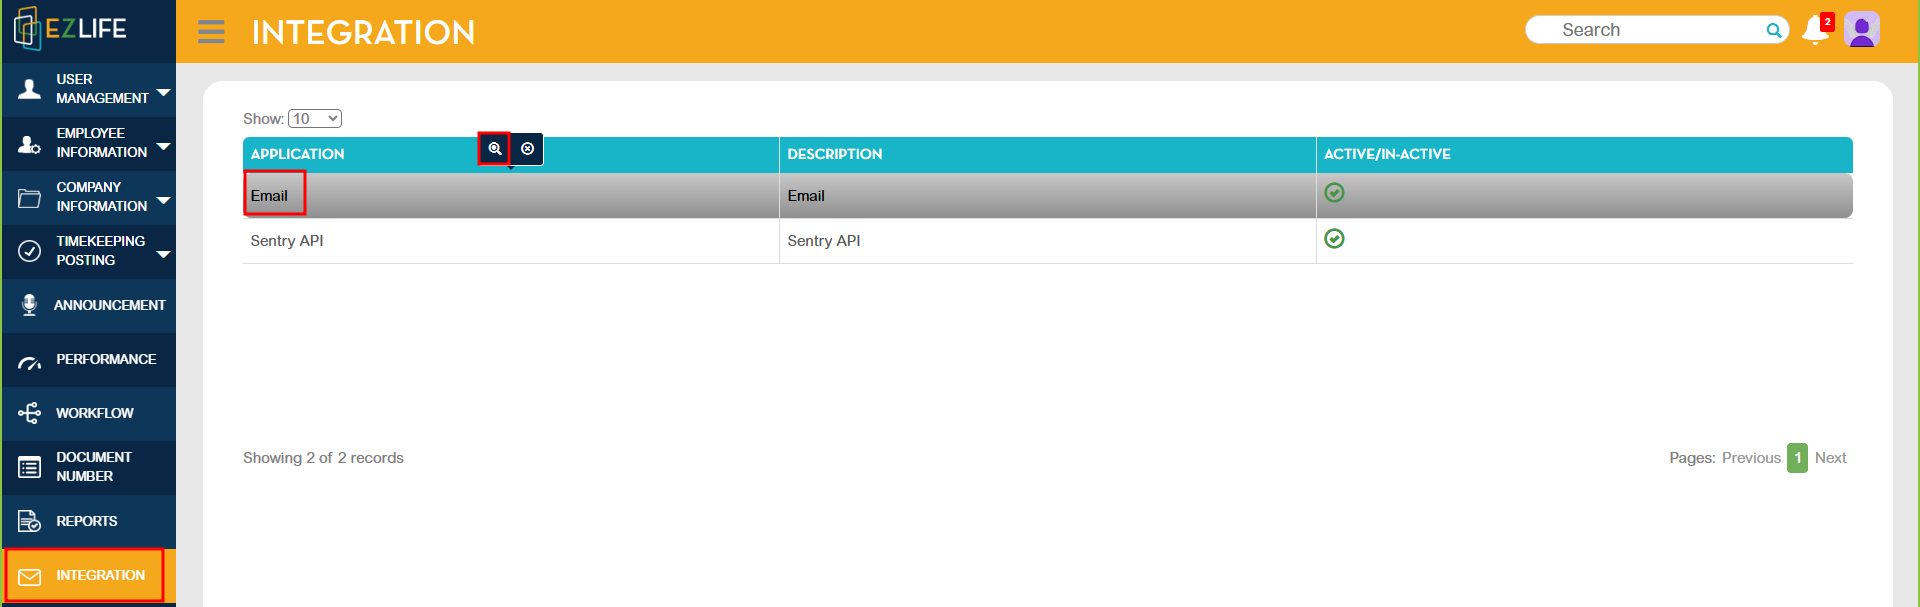Image resolution: width=1920 pixels, height=607 pixels.
Task: Click the Timekeeping Posting check icon
Action: click(x=30, y=251)
